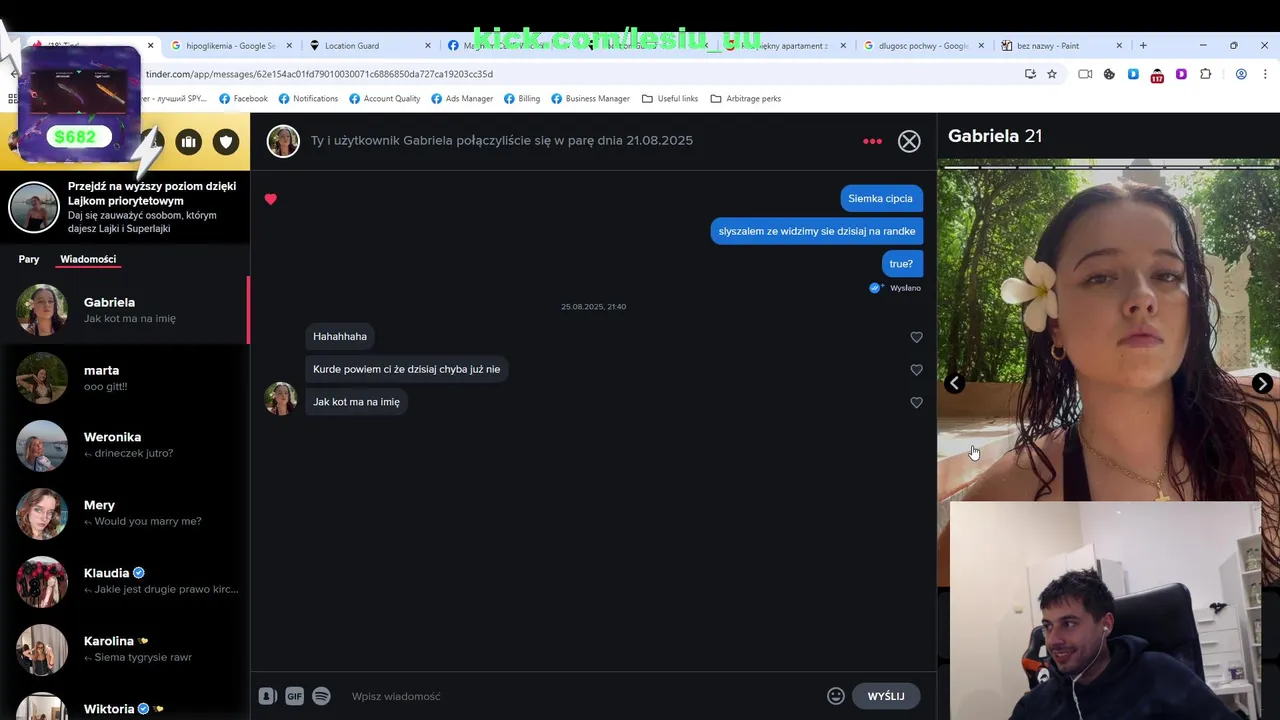Show previous photo of Gabriela
Screen dimensions: 1280x720
click(955, 383)
